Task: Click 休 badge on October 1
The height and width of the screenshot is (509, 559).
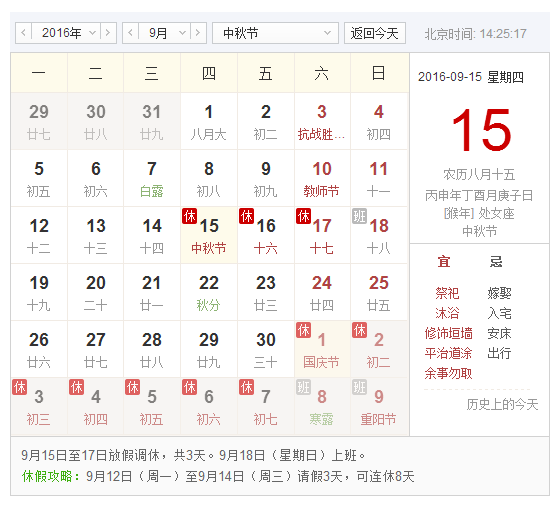Action: coord(303,330)
